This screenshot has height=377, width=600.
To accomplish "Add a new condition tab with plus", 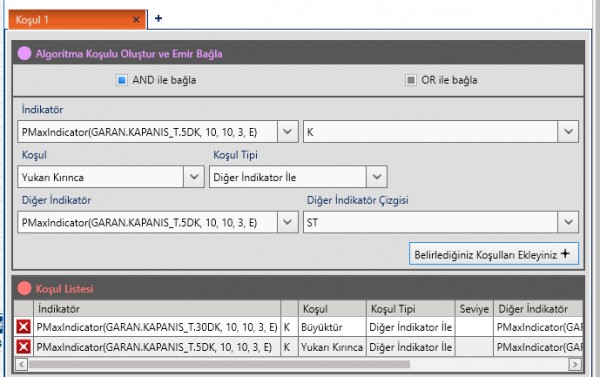I will 158,18.
